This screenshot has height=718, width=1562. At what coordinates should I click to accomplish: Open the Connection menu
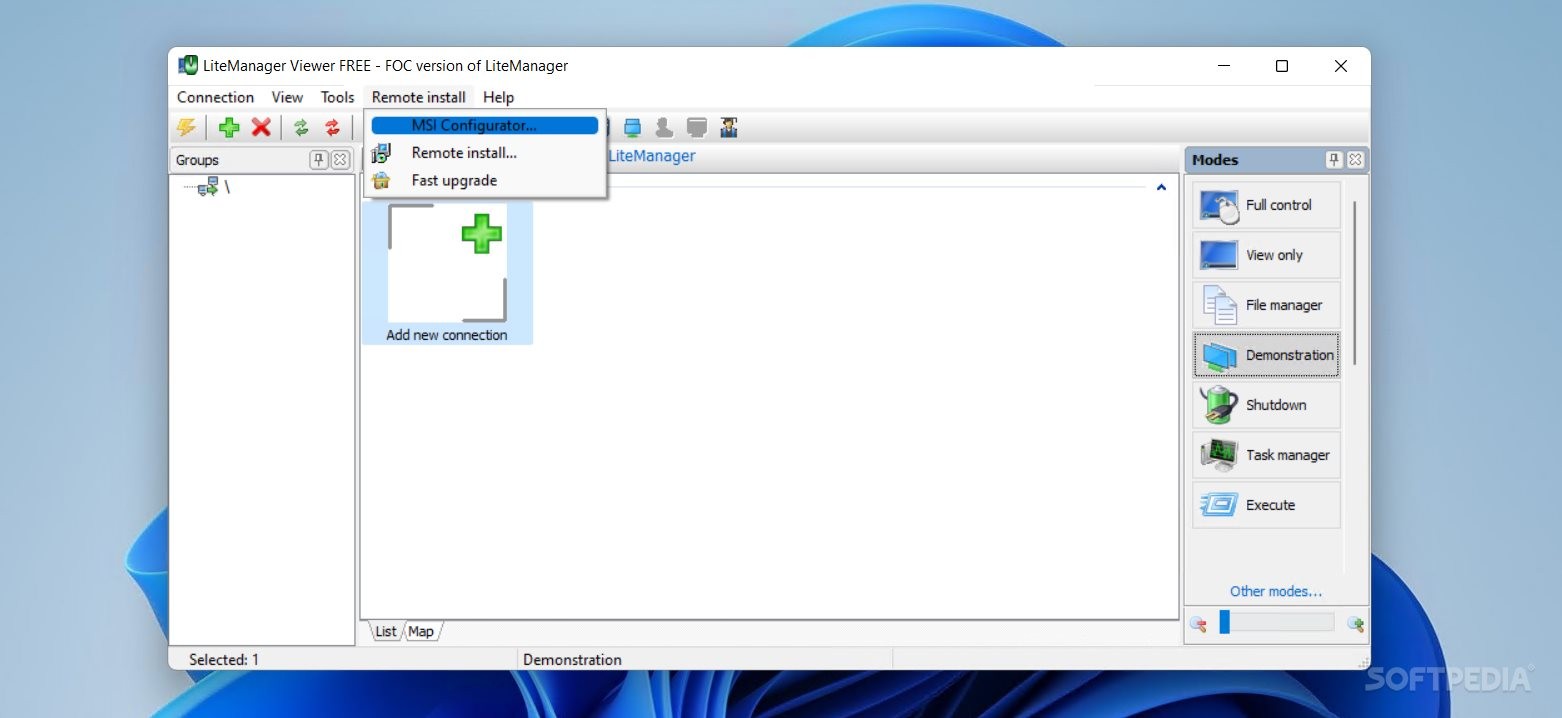coord(215,97)
